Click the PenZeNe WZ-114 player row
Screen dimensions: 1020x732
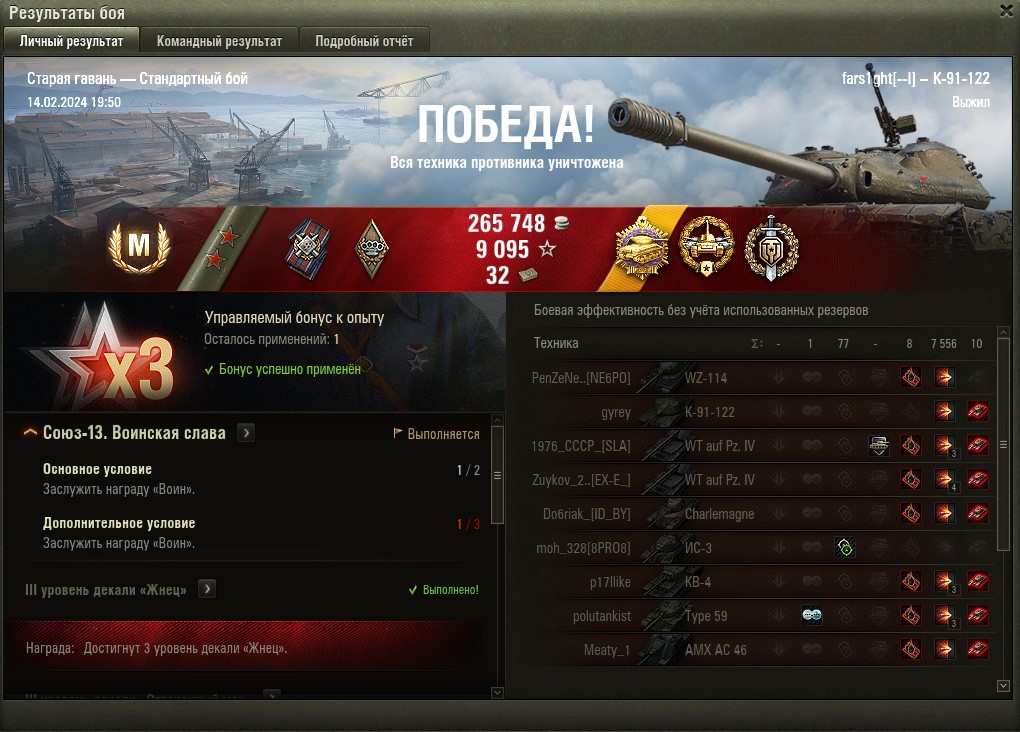[x=761, y=377]
